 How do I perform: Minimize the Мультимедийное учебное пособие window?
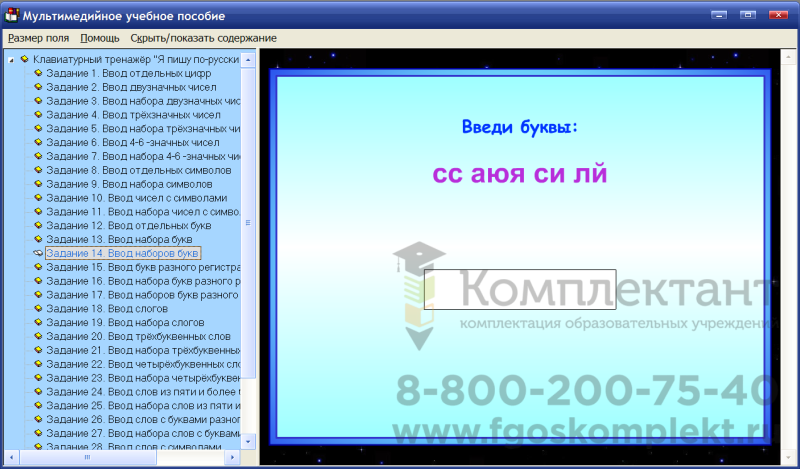tap(719, 15)
